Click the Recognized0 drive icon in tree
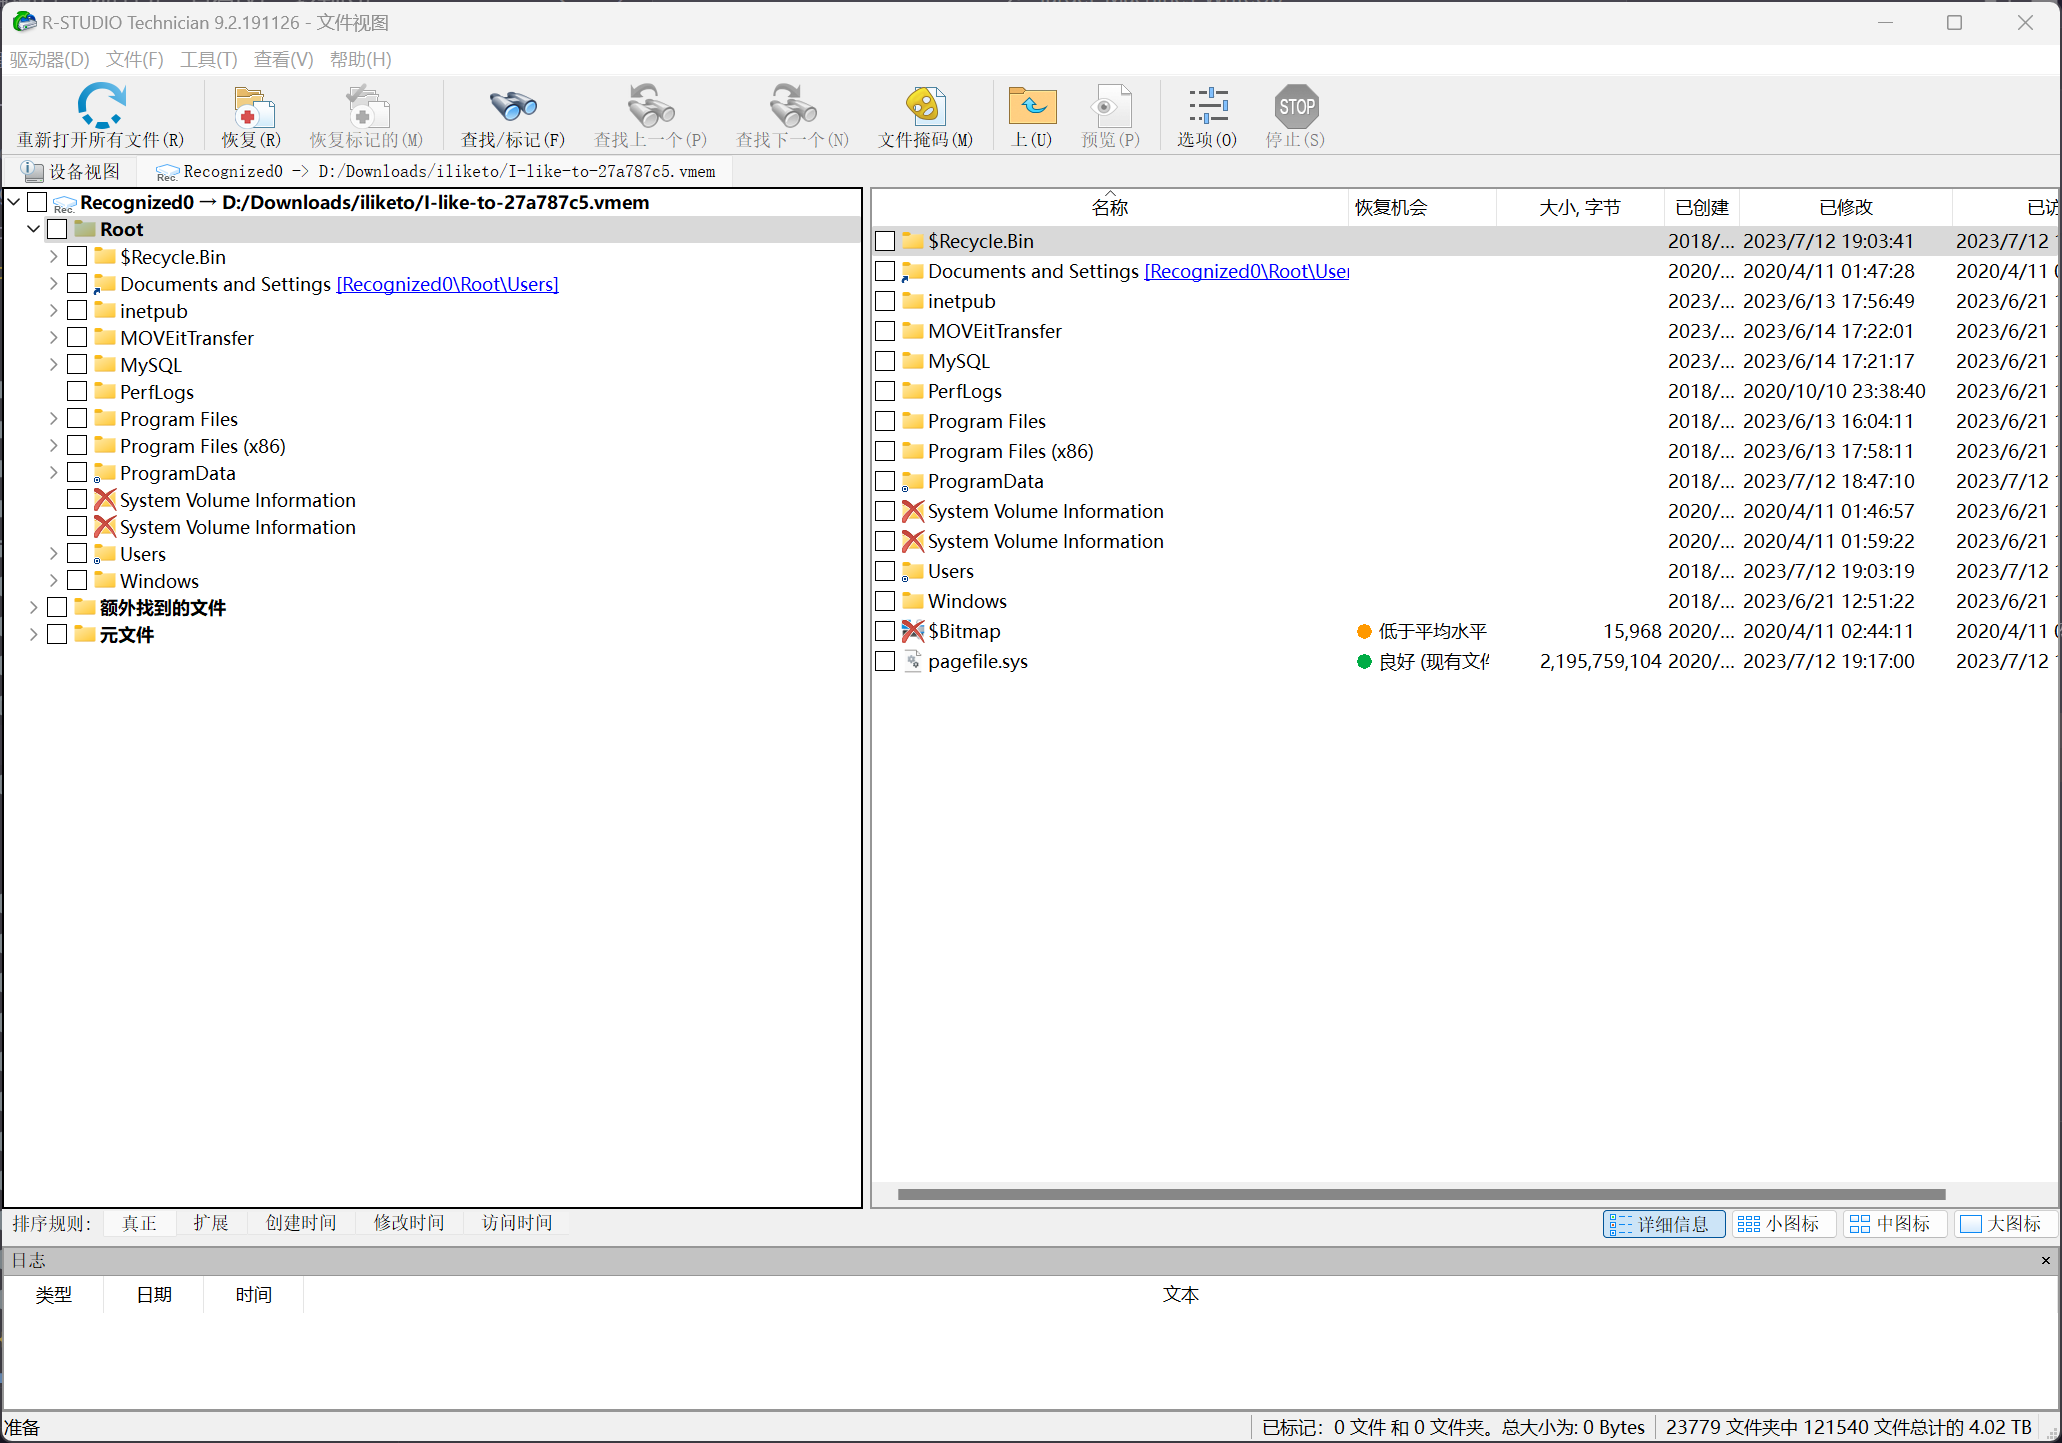This screenshot has width=2062, height=1443. 64,203
